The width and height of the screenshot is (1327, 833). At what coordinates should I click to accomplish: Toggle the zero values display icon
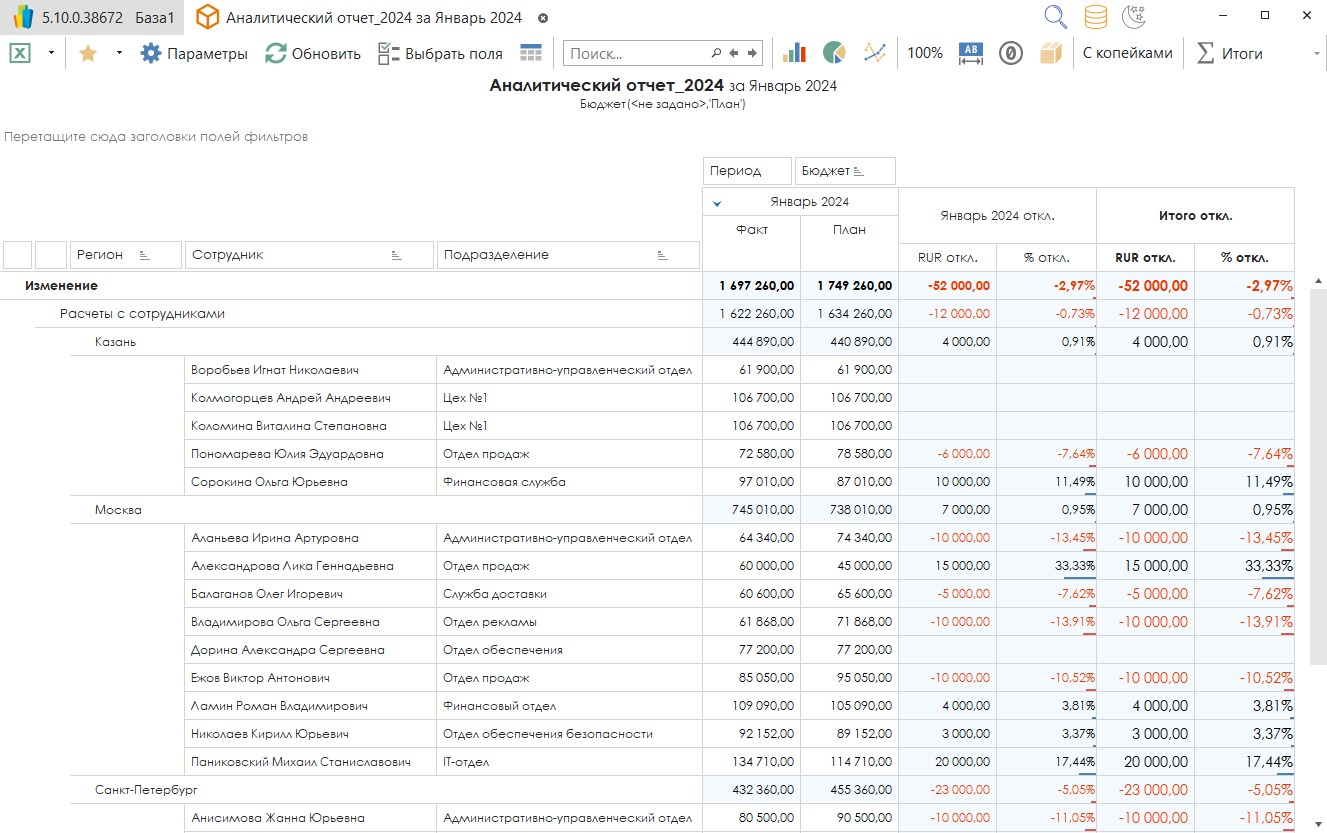(1011, 54)
